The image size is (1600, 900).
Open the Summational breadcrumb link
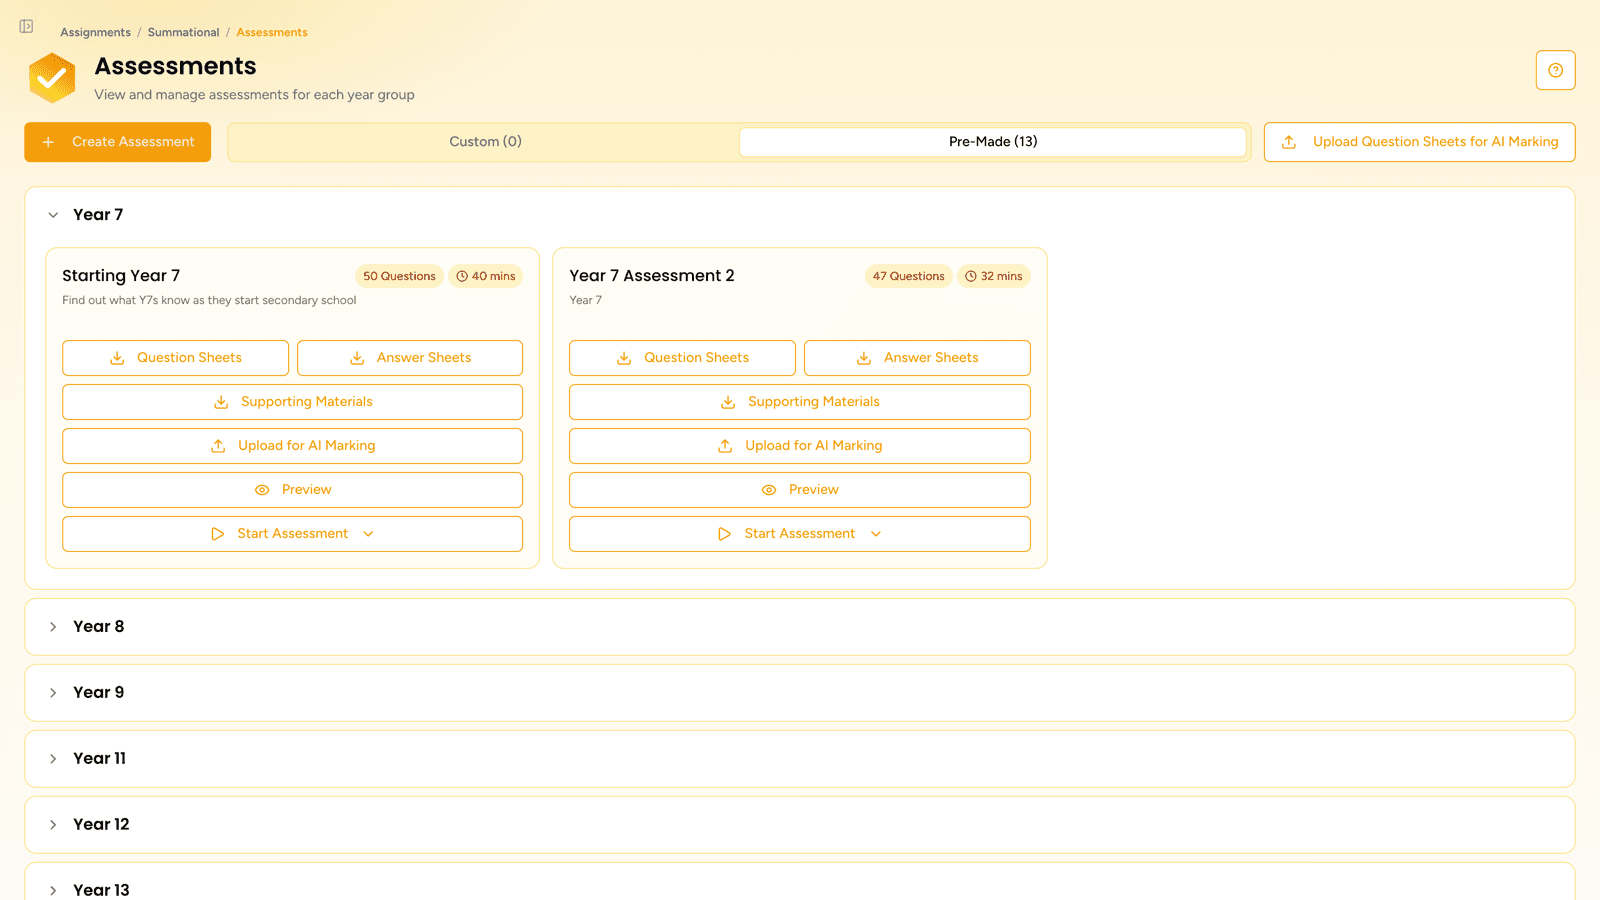point(183,32)
